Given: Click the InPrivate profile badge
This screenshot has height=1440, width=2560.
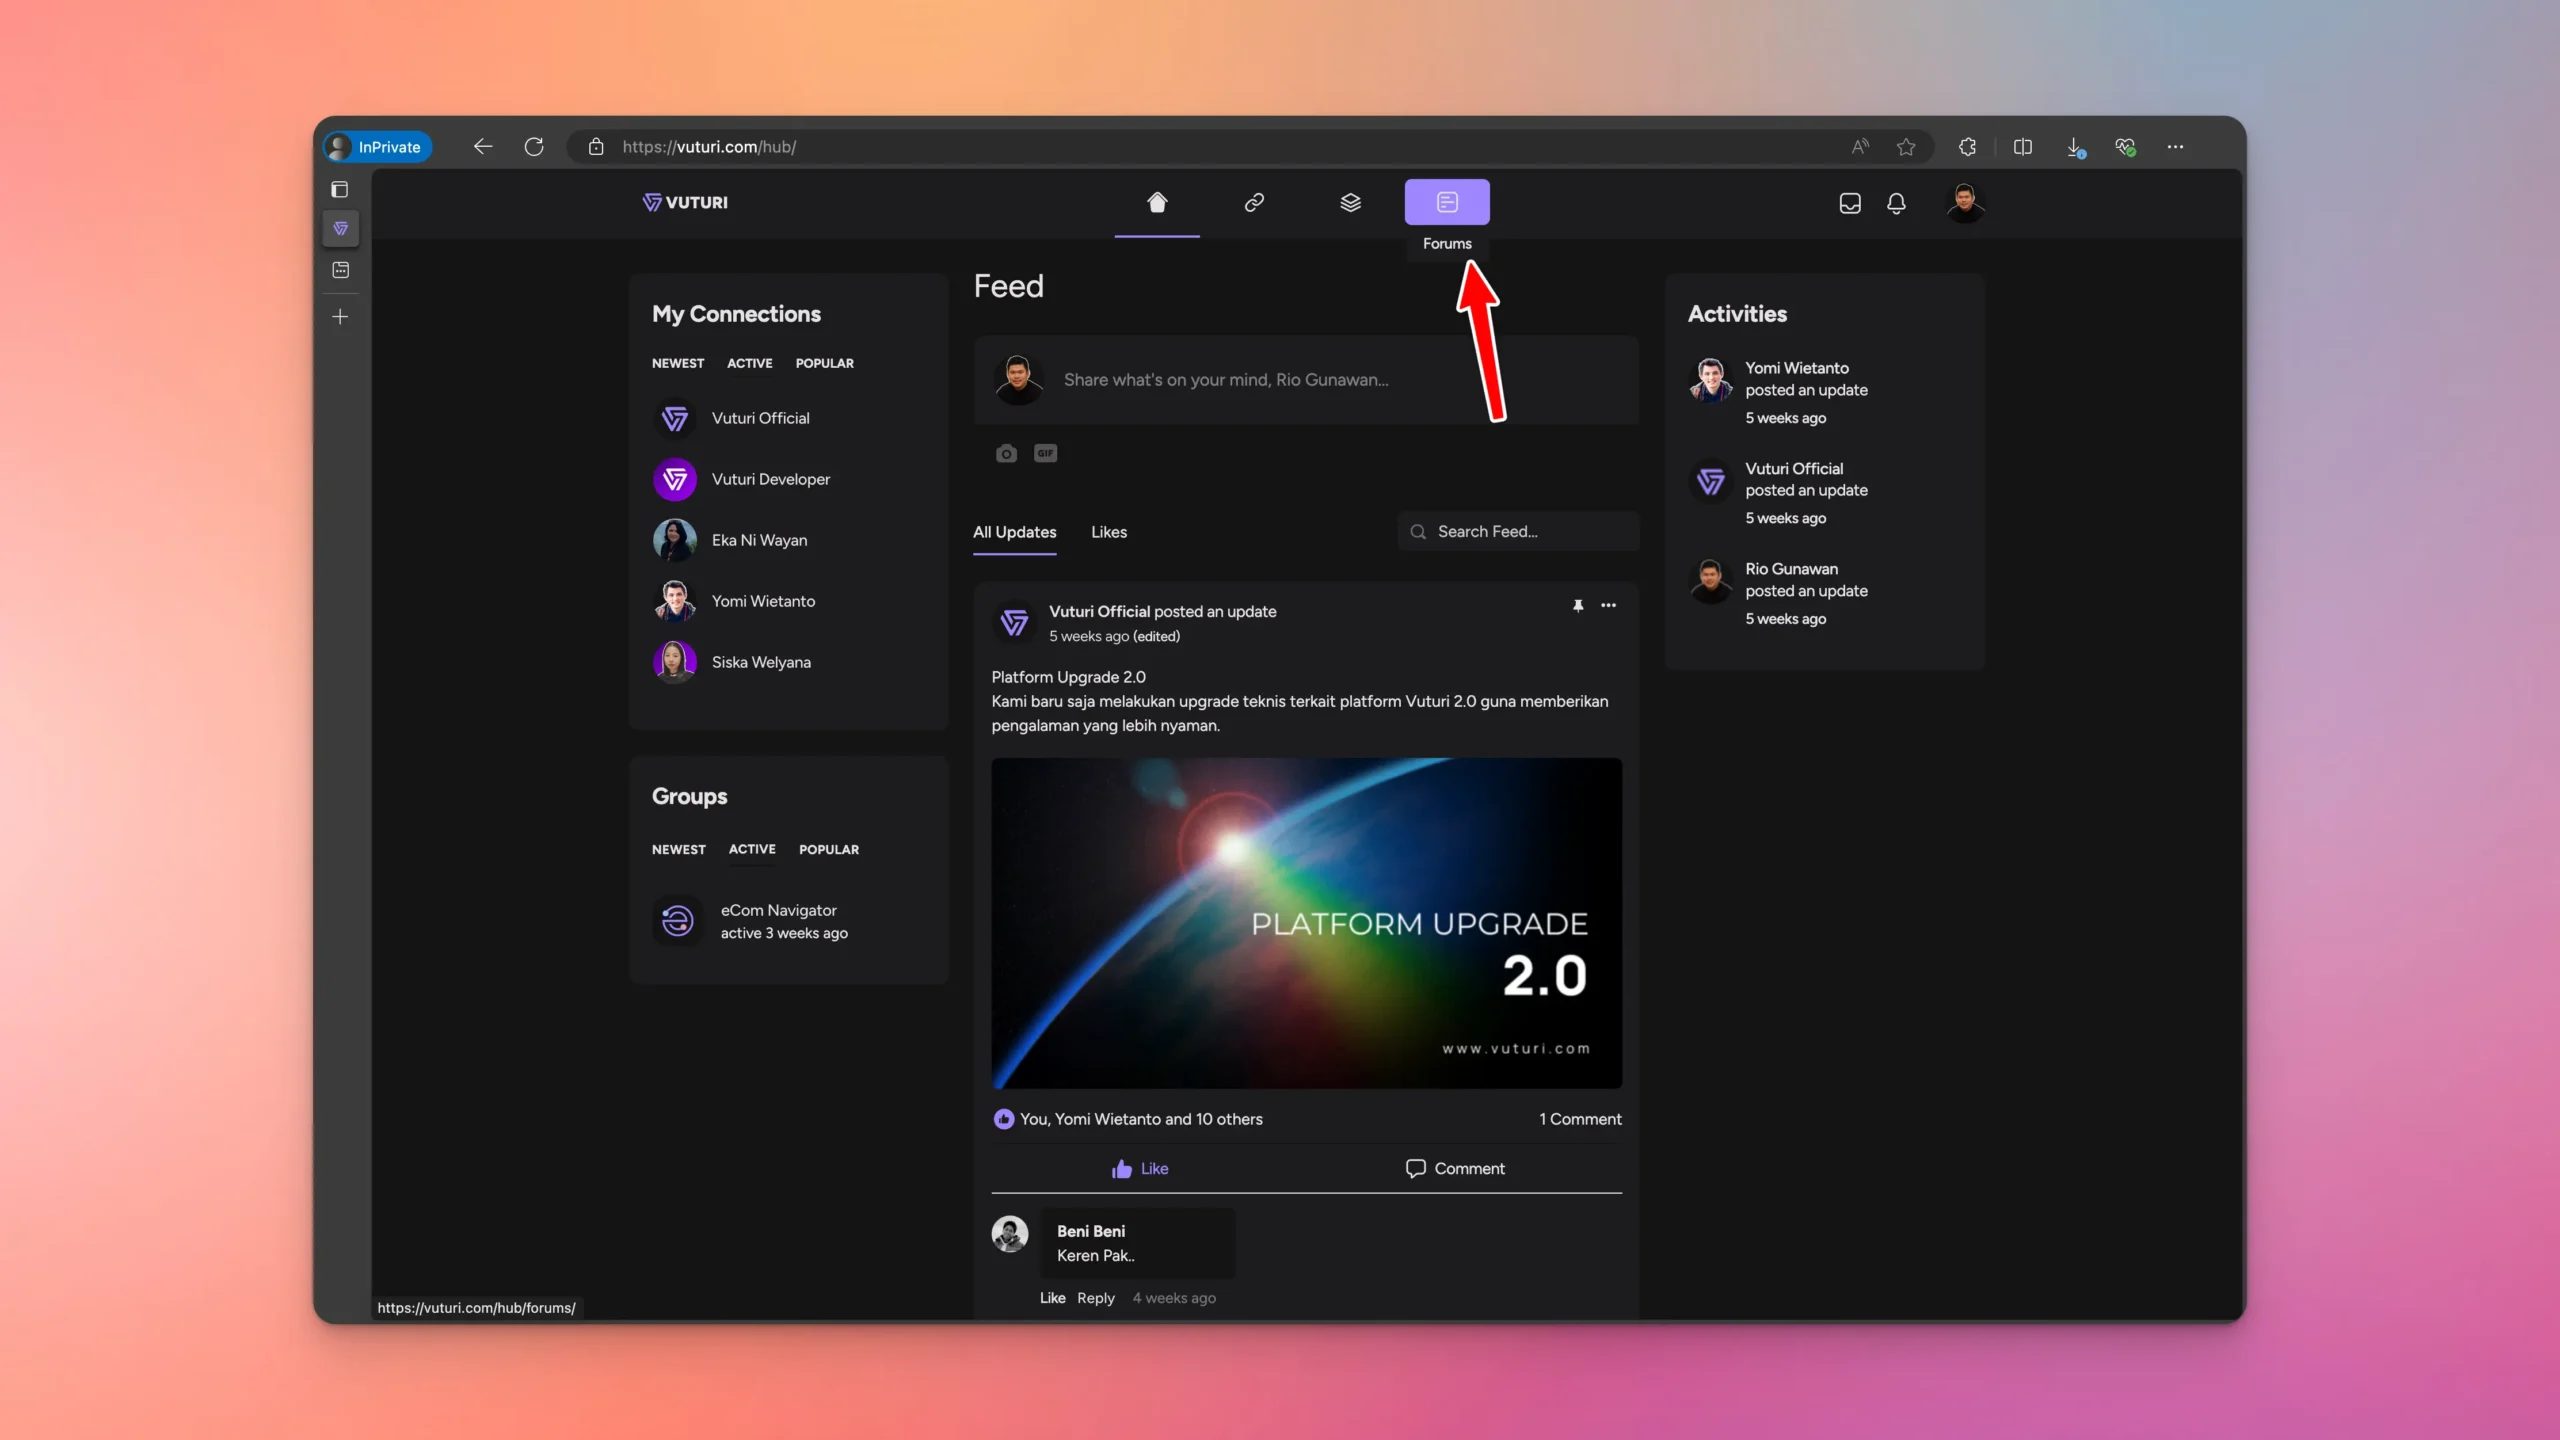Looking at the screenshot, I should pos(378,147).
